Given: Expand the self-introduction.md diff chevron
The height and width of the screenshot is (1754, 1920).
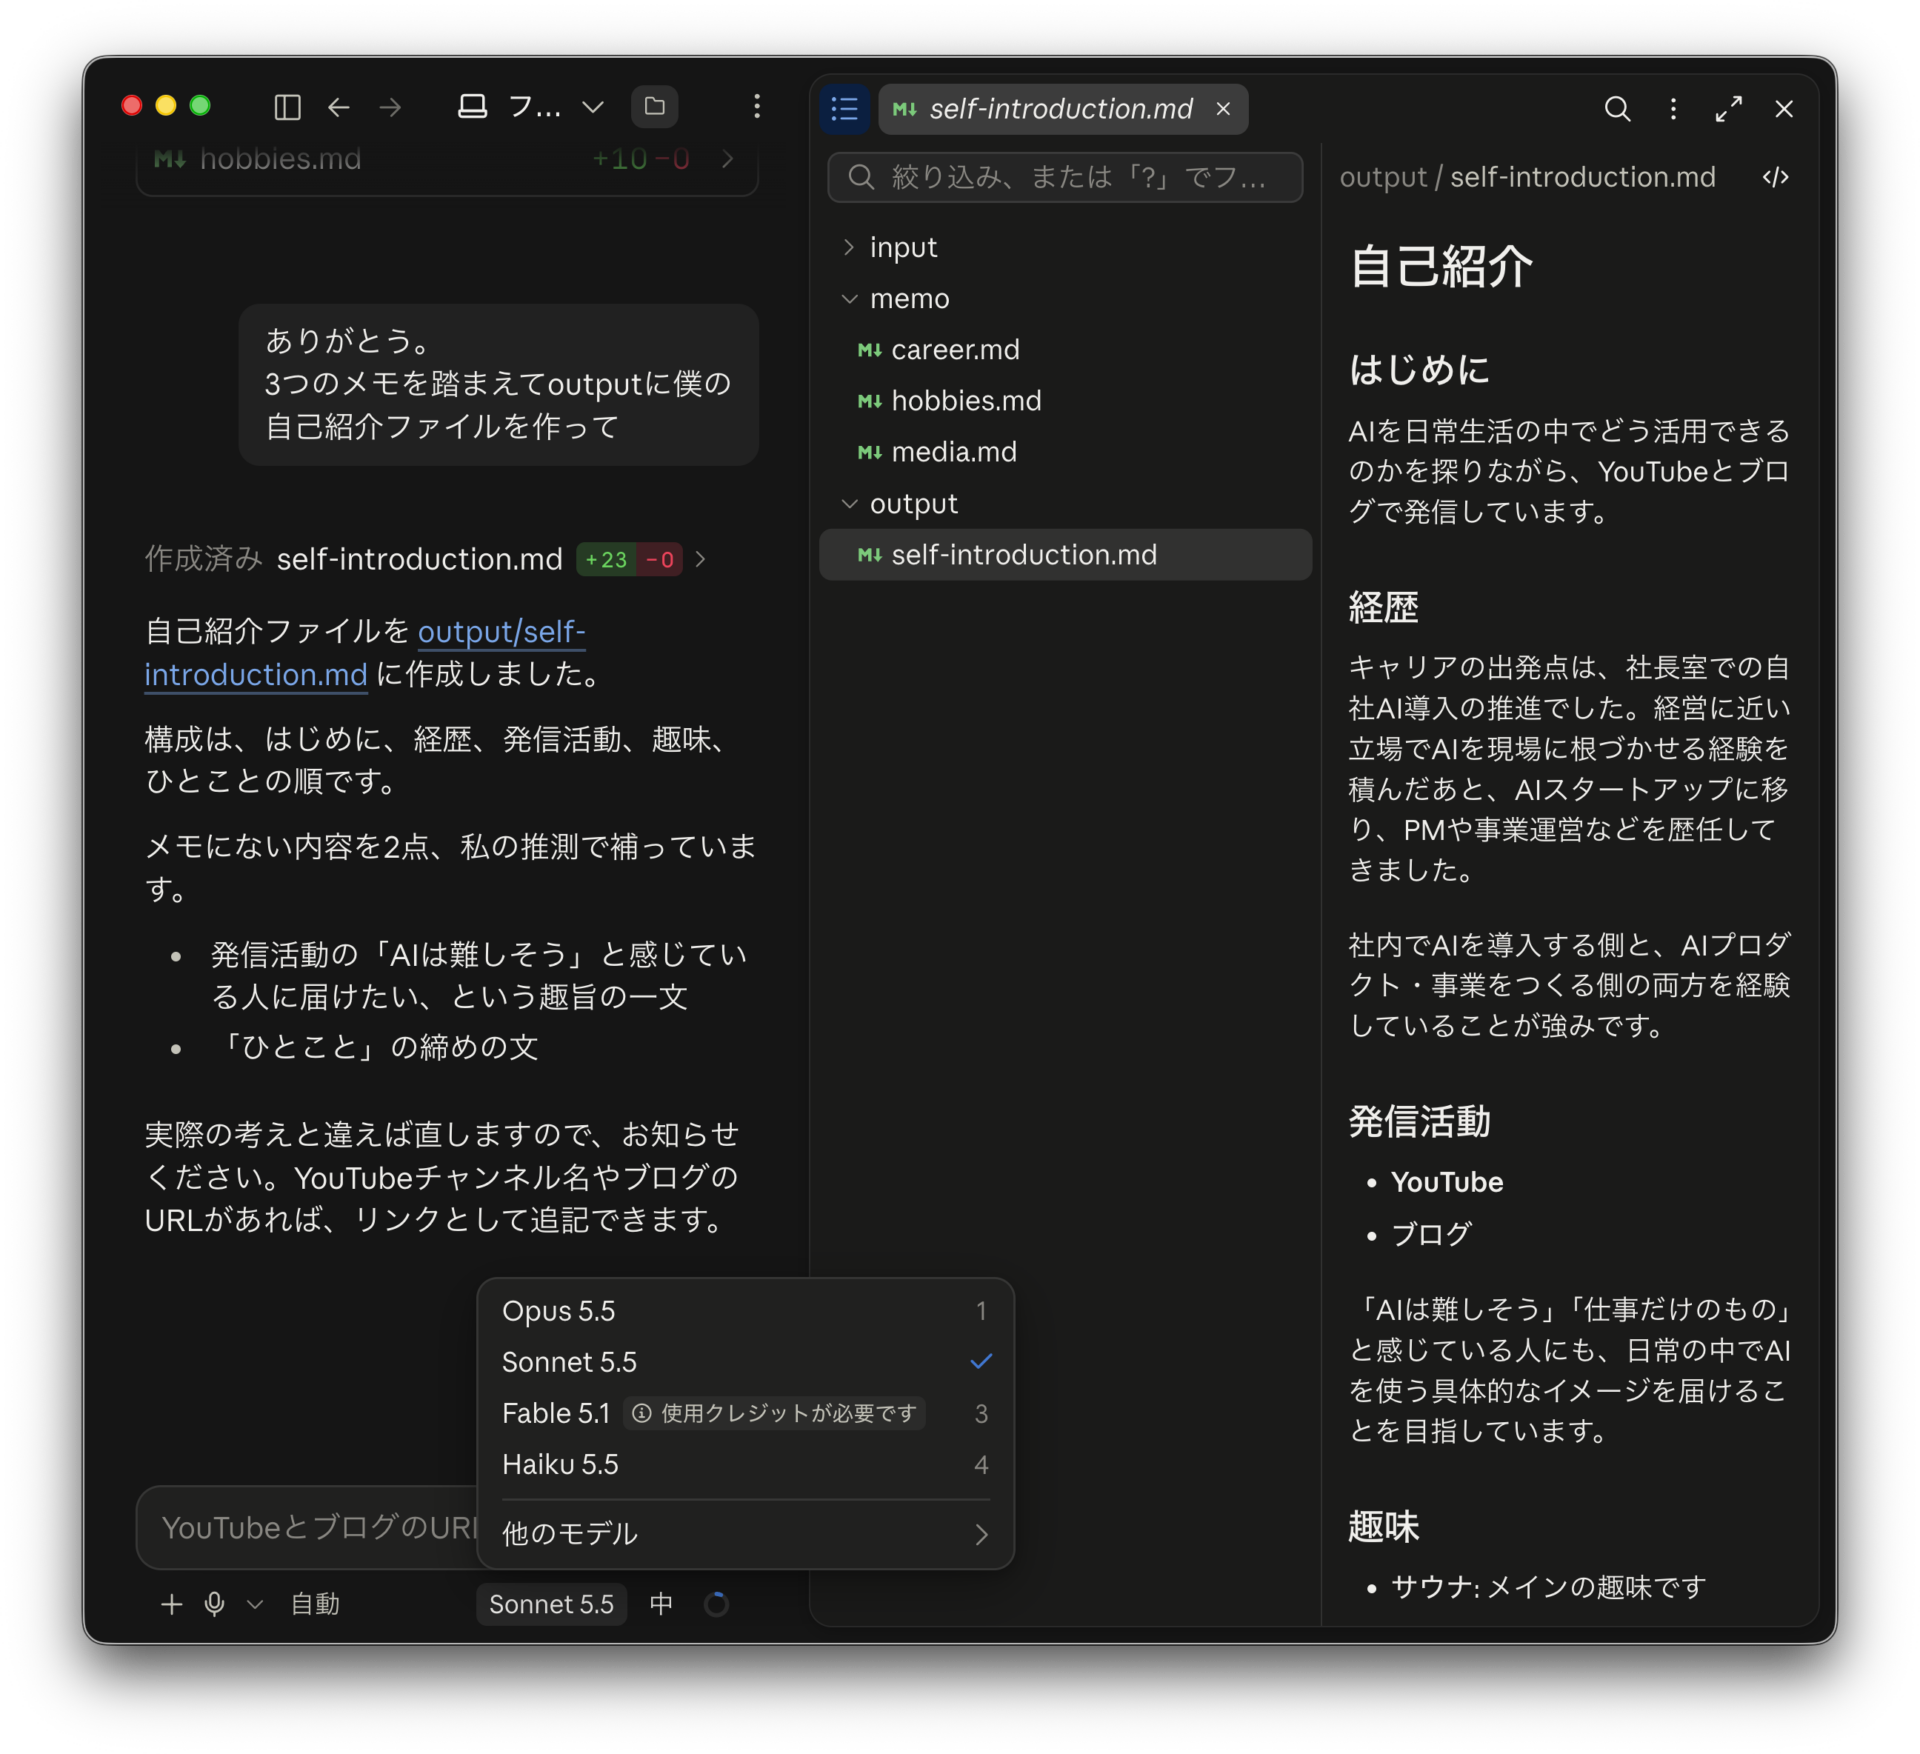Looking at the screenshot, I should tap(701, 559).
